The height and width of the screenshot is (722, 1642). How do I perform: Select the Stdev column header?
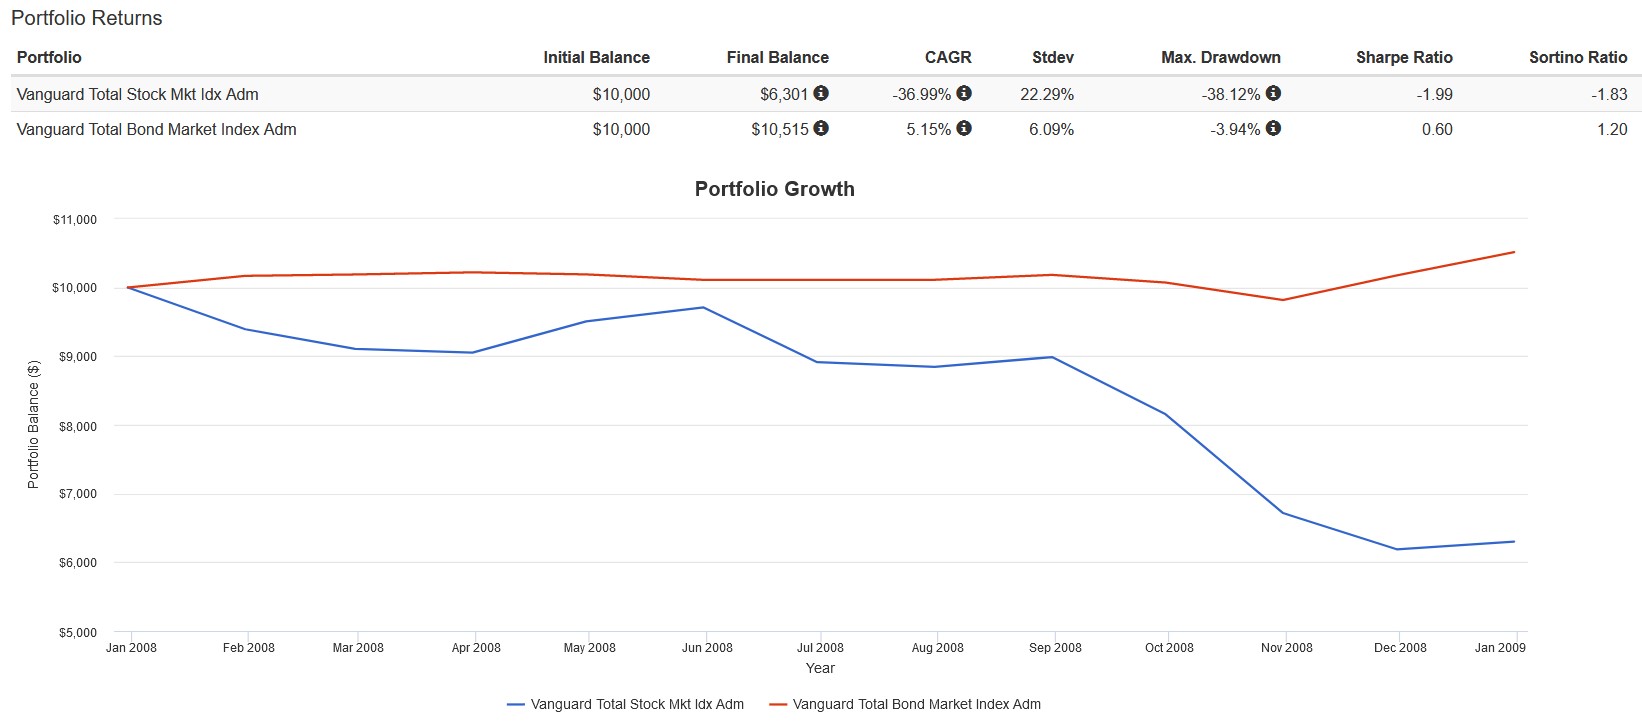click(x=1053, y=57)
